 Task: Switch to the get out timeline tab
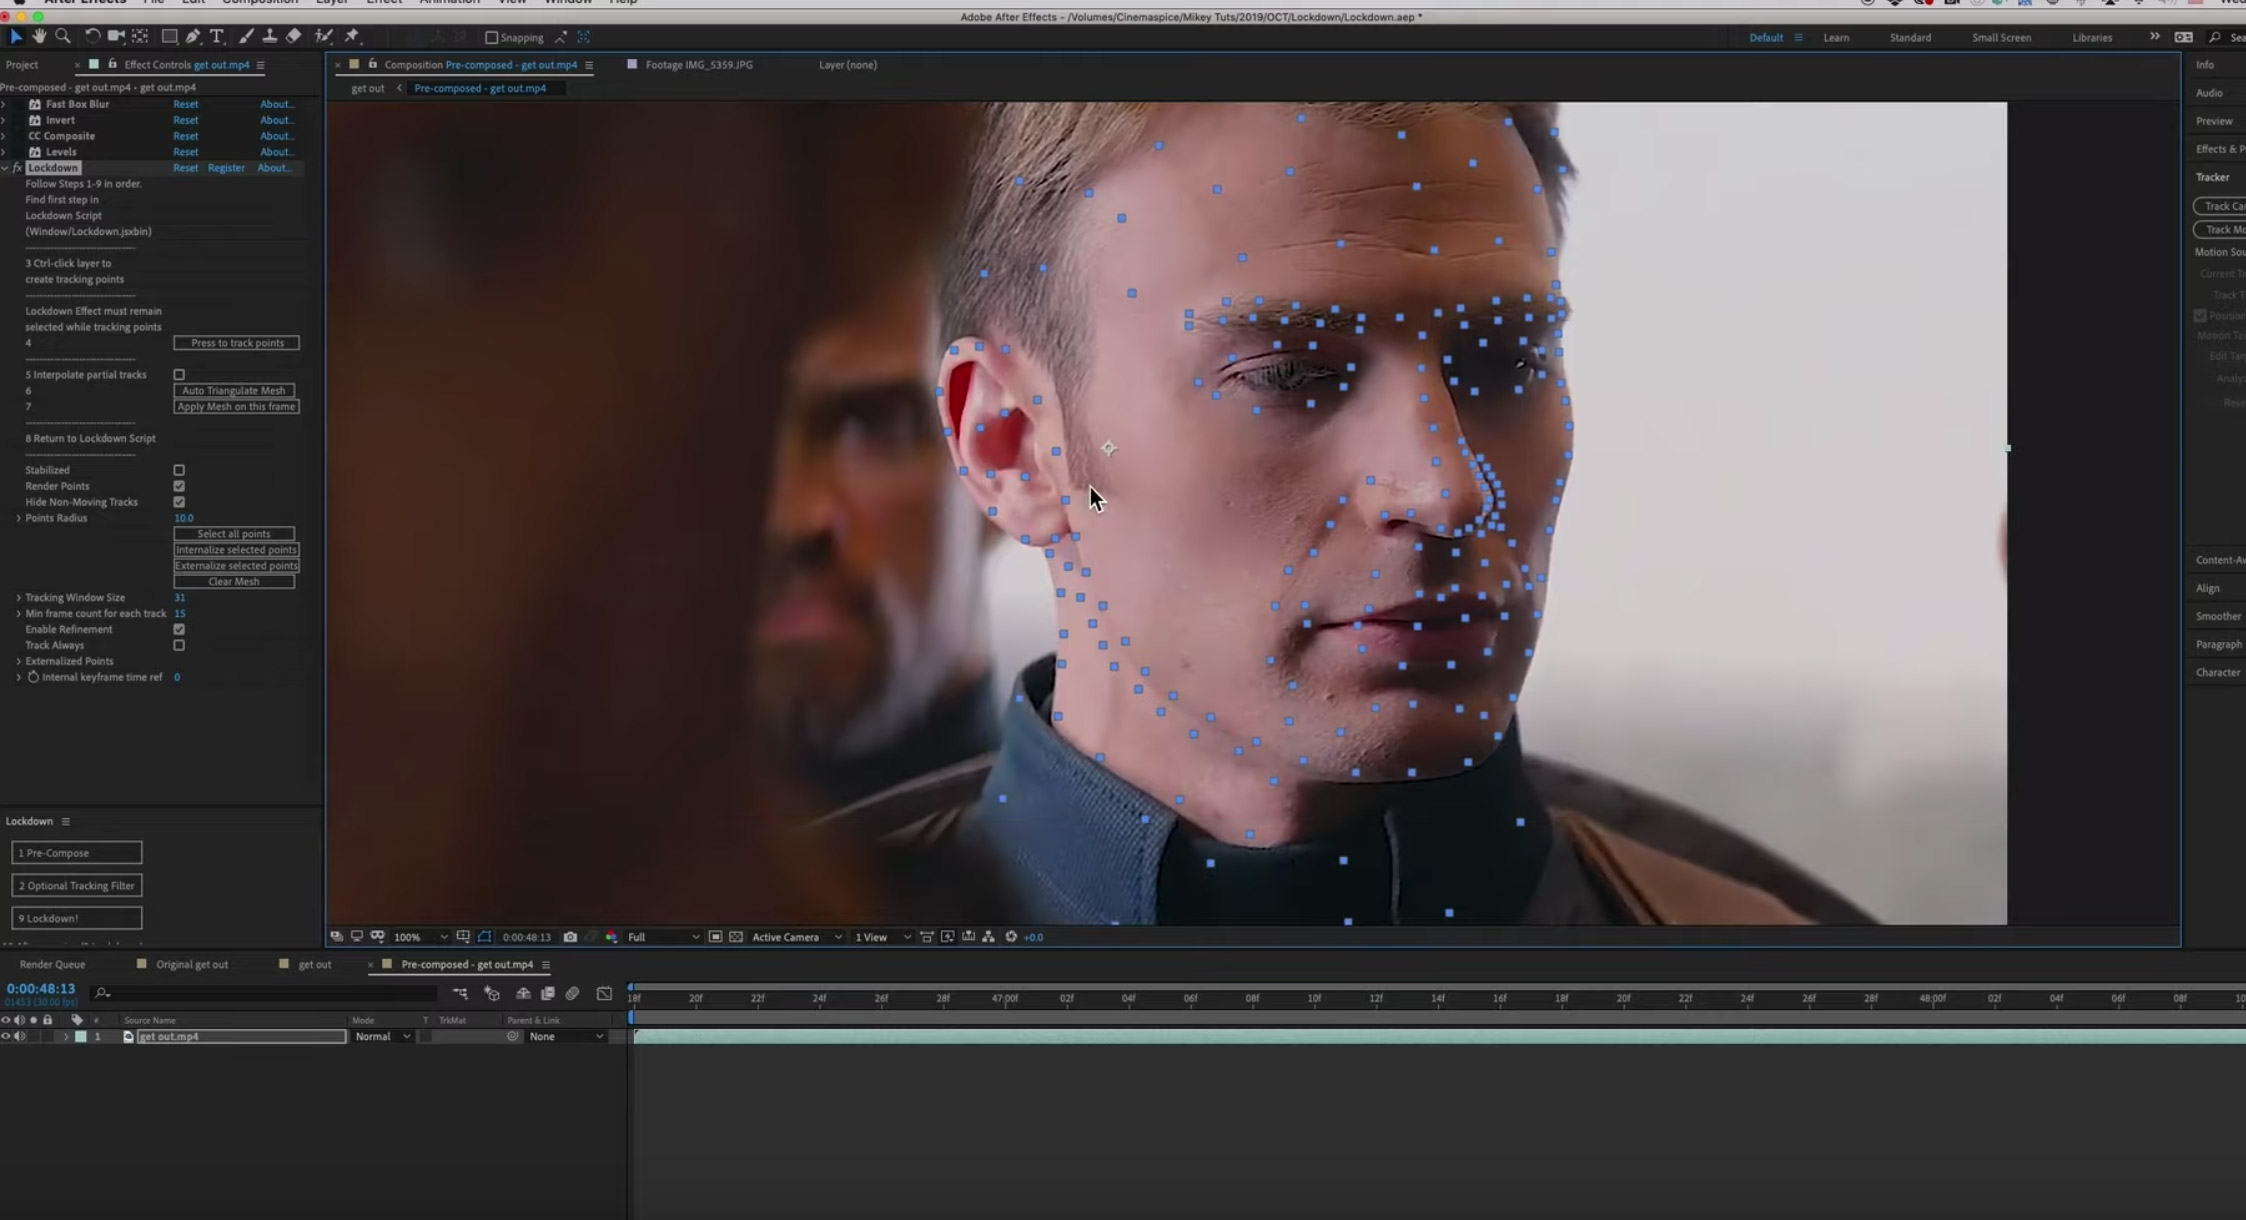click(x=315, y=965)
